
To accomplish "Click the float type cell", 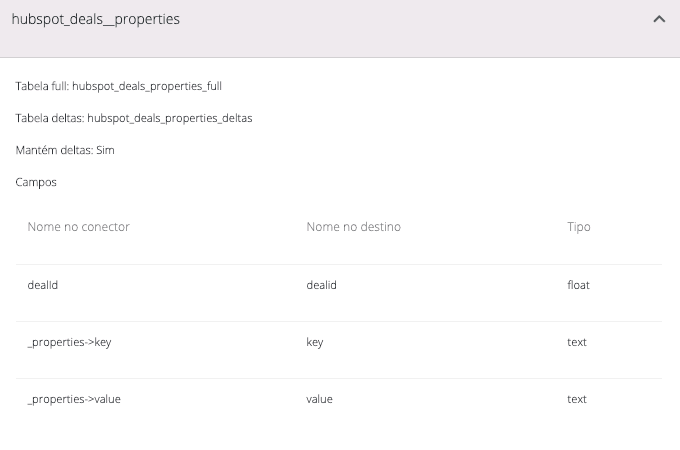I will click(578, 285).
